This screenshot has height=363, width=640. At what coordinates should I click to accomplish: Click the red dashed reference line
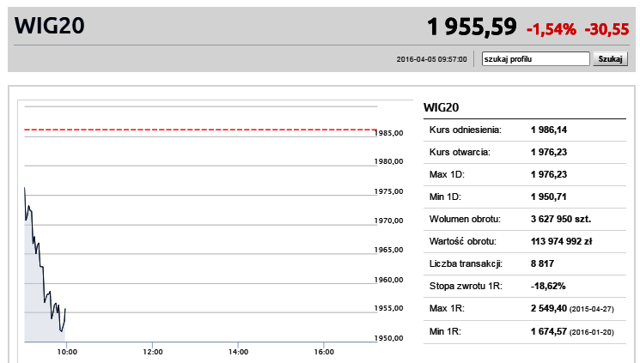200,130
